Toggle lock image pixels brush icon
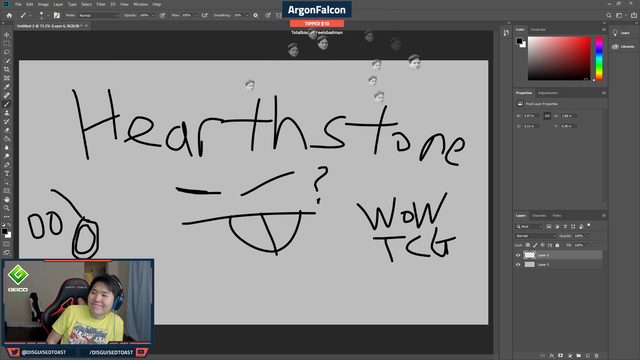The image size is (640, 360). coord(535,245)
